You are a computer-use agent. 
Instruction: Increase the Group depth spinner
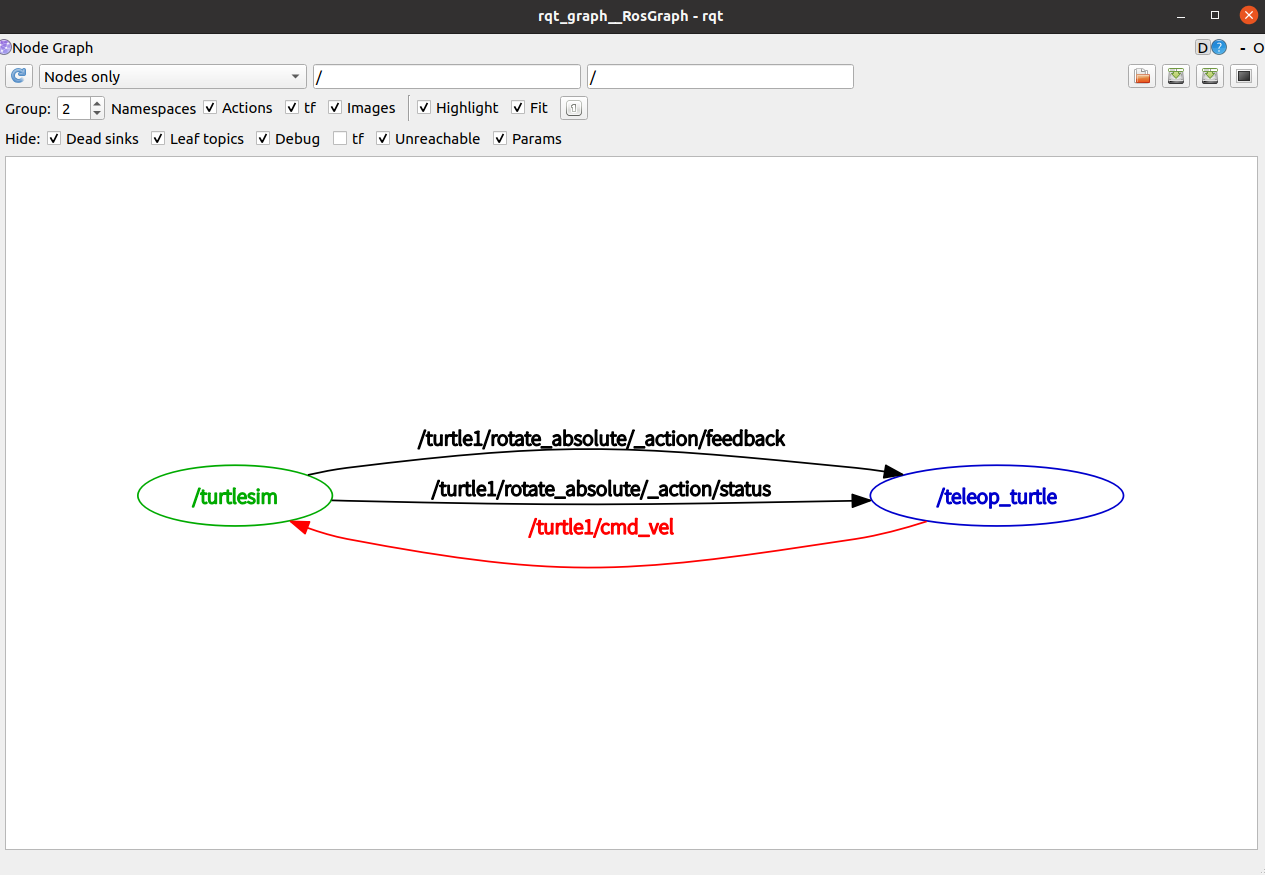tap(97, 102)
